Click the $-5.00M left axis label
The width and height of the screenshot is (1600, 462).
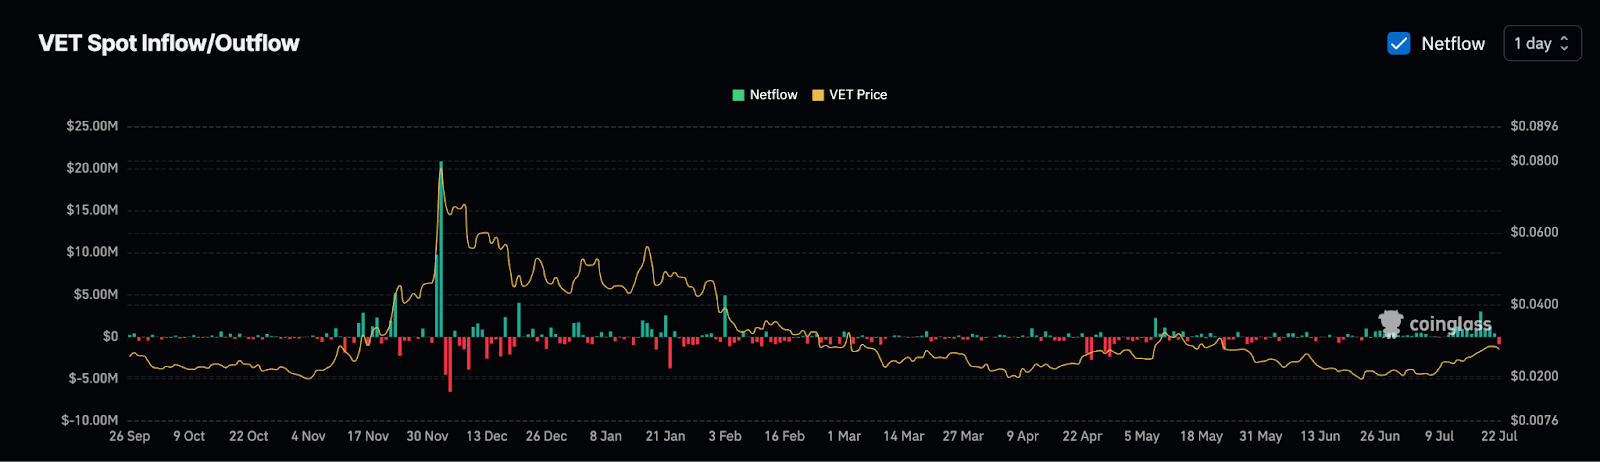tap(93, 378)
